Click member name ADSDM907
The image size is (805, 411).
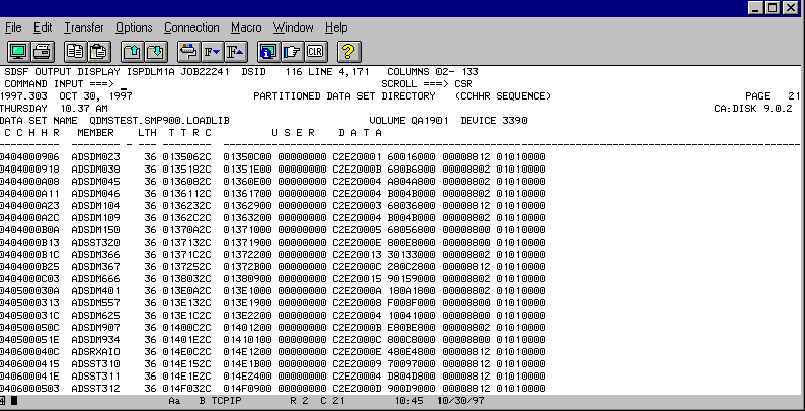pyautogui.click(x=96, y=327)
